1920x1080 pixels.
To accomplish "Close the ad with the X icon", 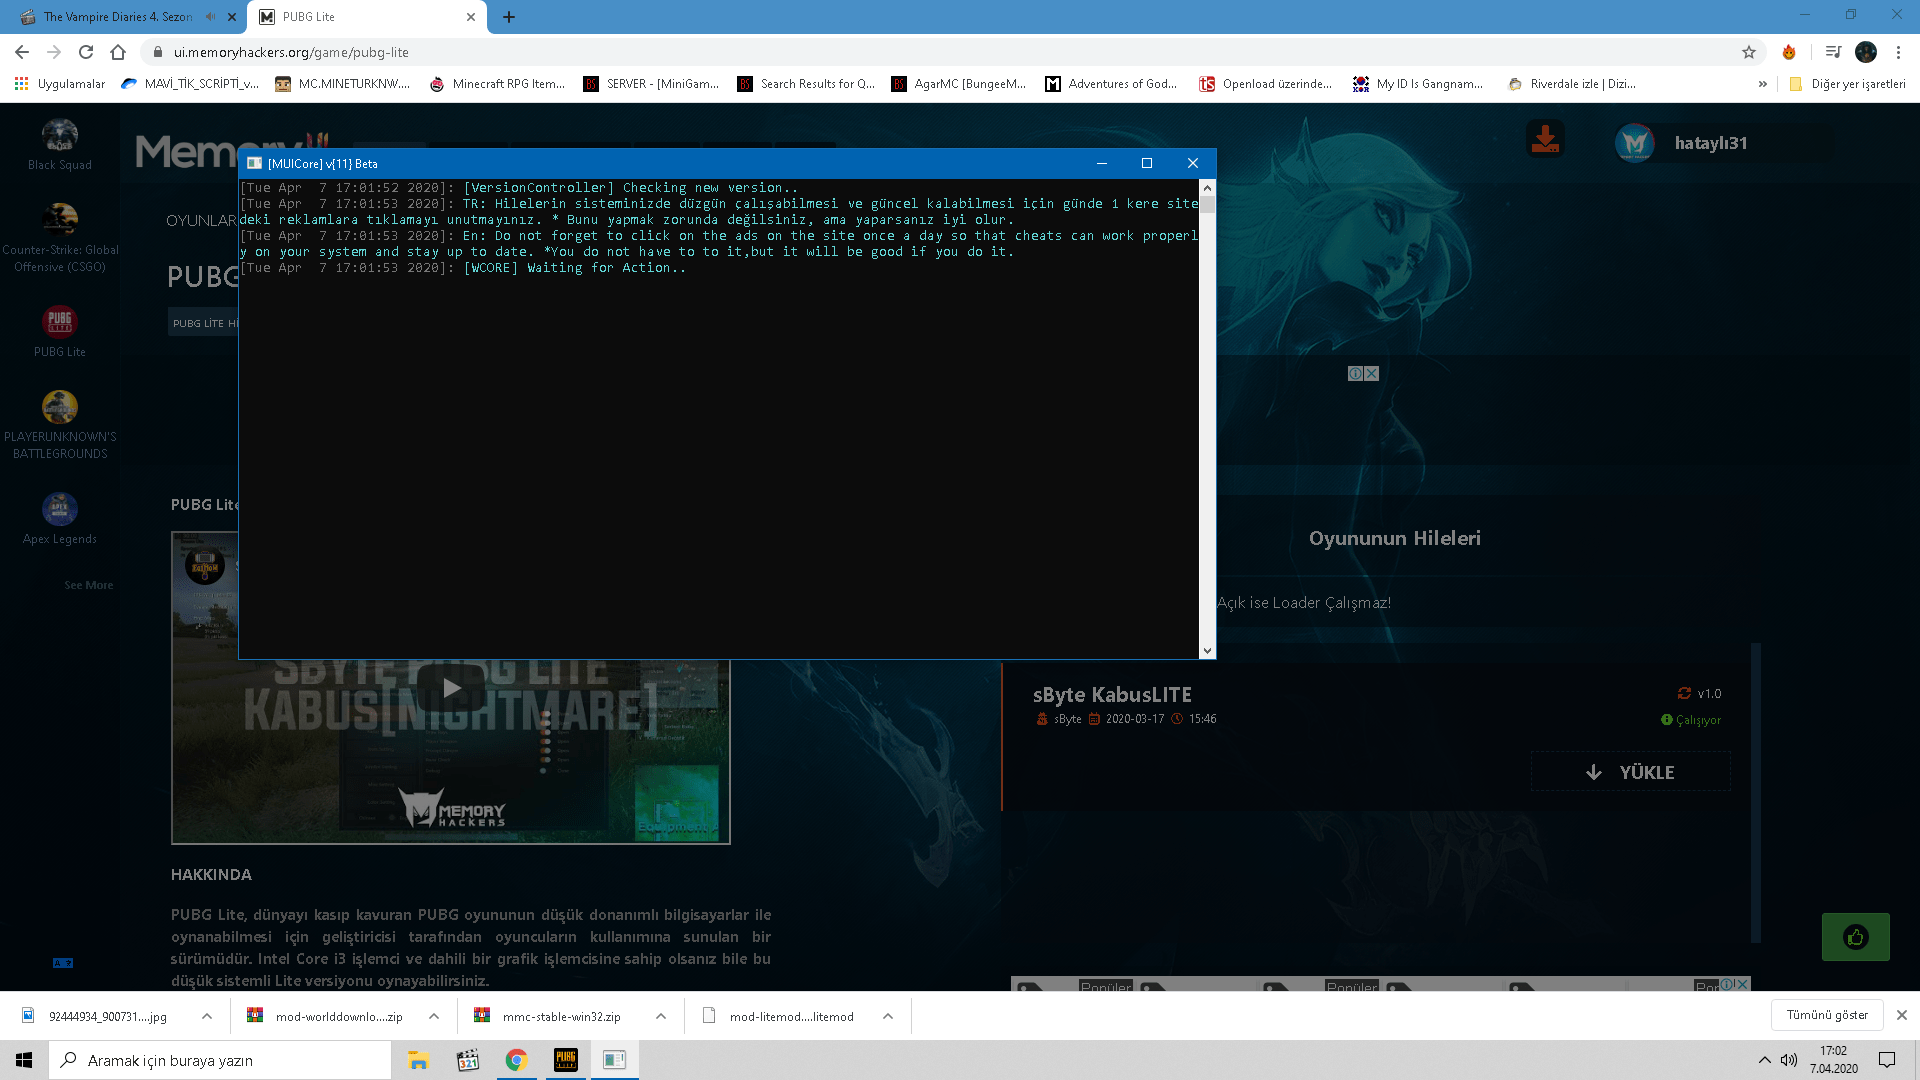I will (x=1371, y=373).
